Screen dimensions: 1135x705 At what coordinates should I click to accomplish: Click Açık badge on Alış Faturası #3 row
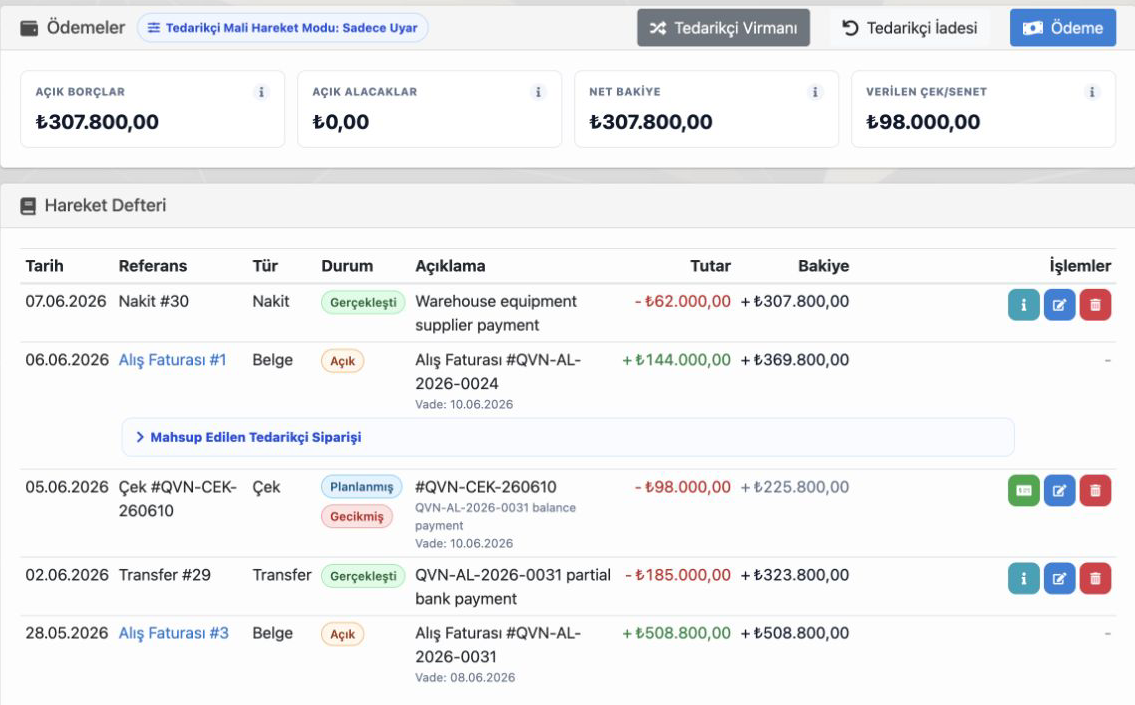click(342, 634)
